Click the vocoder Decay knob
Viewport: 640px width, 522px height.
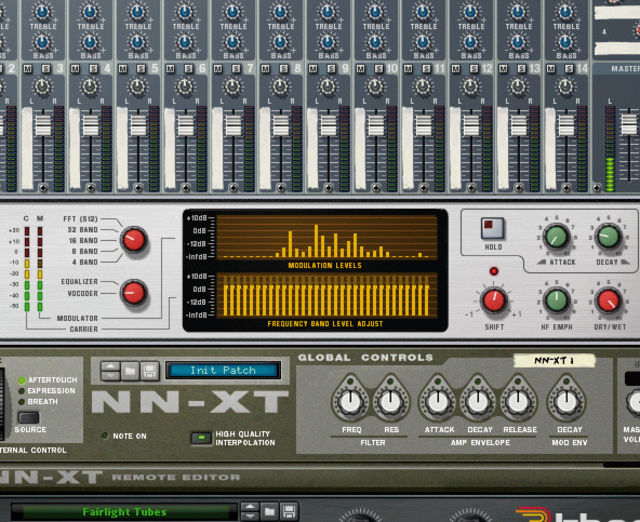click(x=608, y=236)
